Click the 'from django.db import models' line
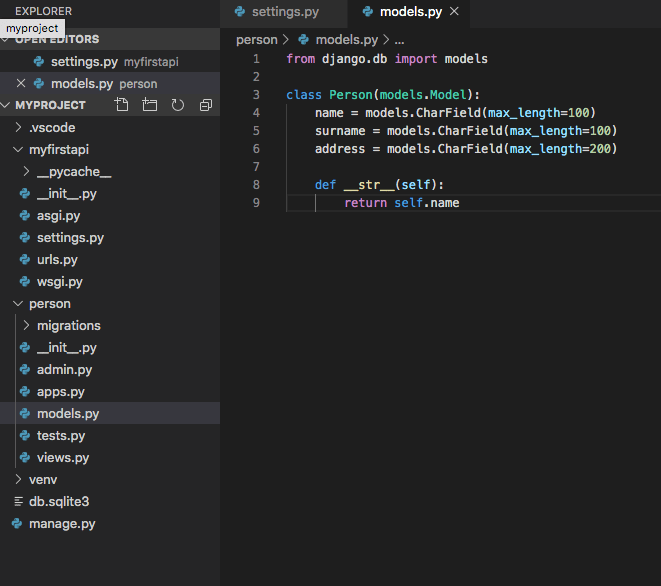661x586 pixels. coord(387,59)
